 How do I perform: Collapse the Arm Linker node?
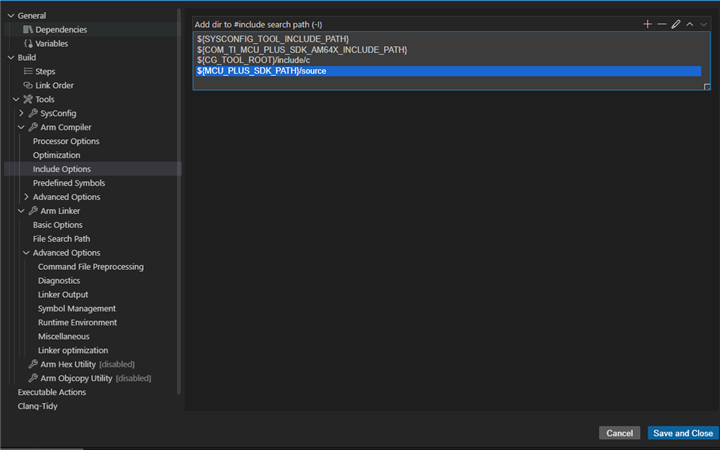point(21,211)
